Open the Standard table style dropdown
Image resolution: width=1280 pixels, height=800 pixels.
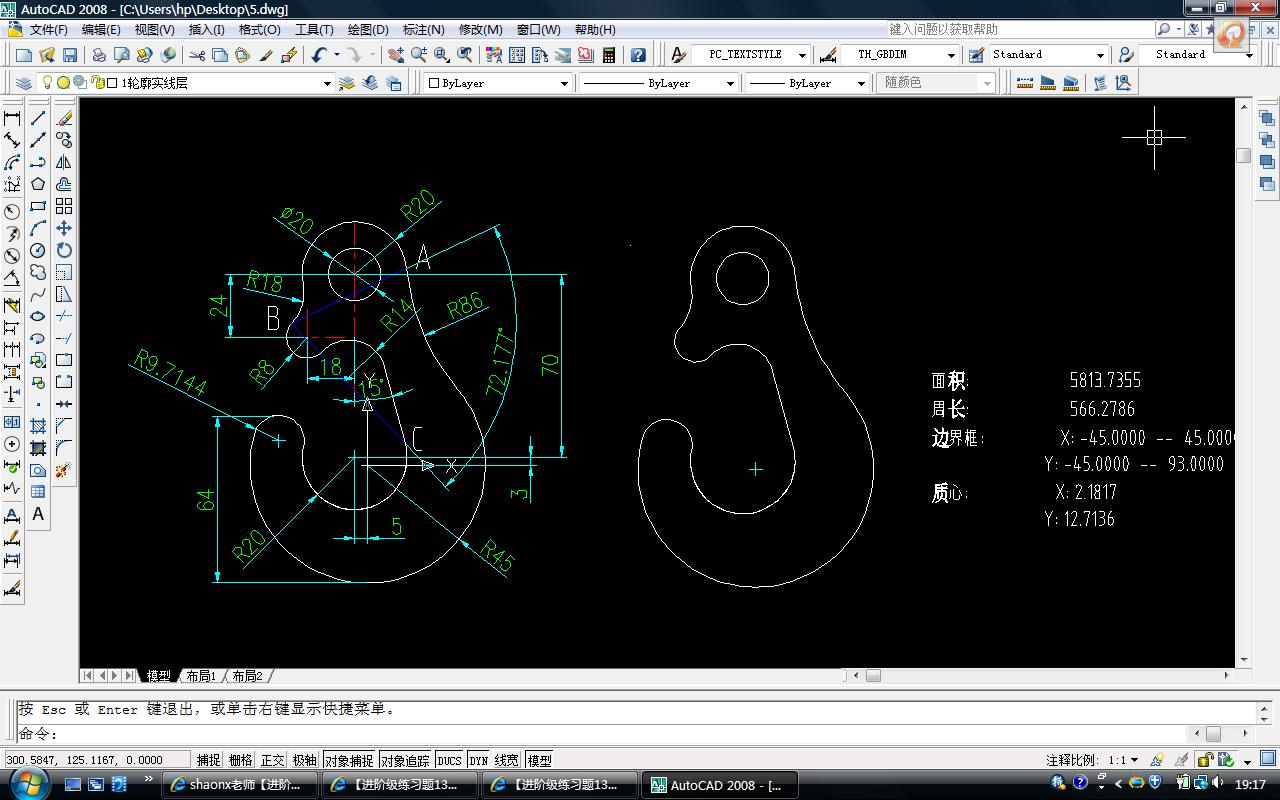(x=1048, y=55)
